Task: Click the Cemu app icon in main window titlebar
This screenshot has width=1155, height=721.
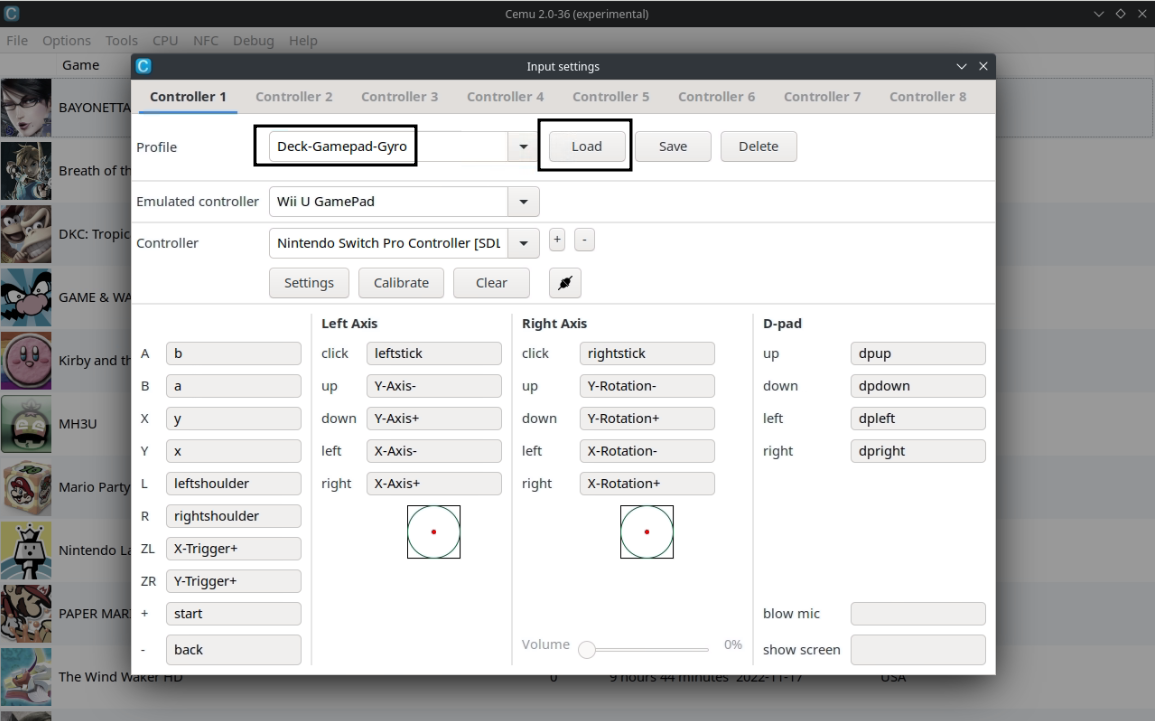Action: click(x=11, y=13)
